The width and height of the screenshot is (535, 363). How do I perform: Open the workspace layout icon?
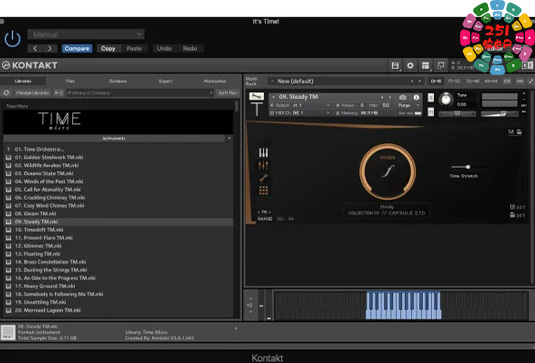(425, 65)
